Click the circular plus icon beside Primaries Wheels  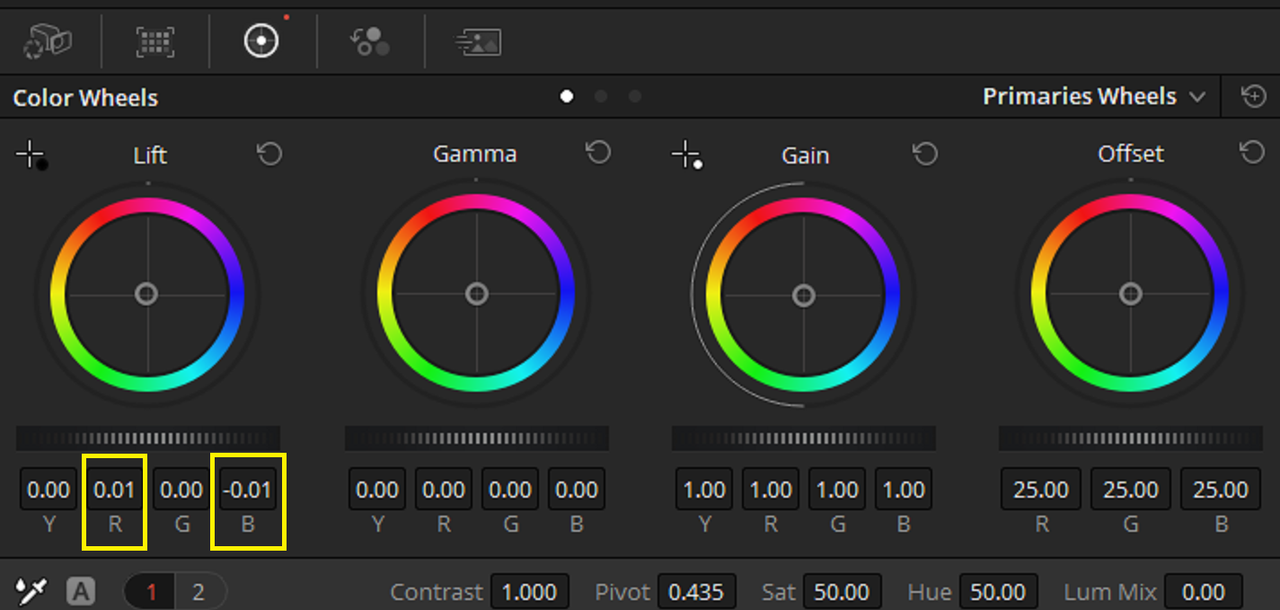[x=1253, y=96]
